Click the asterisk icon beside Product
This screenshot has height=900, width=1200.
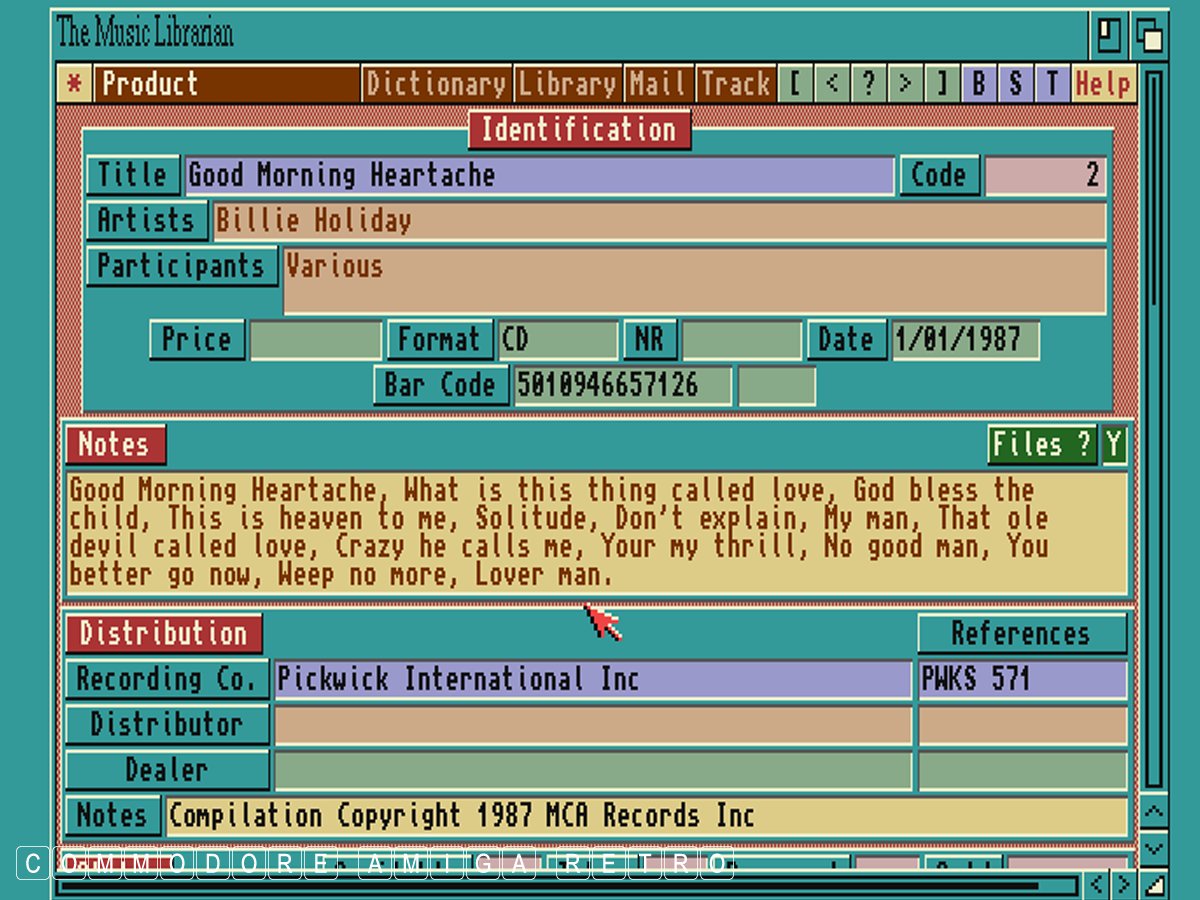[x=73, y=85]
